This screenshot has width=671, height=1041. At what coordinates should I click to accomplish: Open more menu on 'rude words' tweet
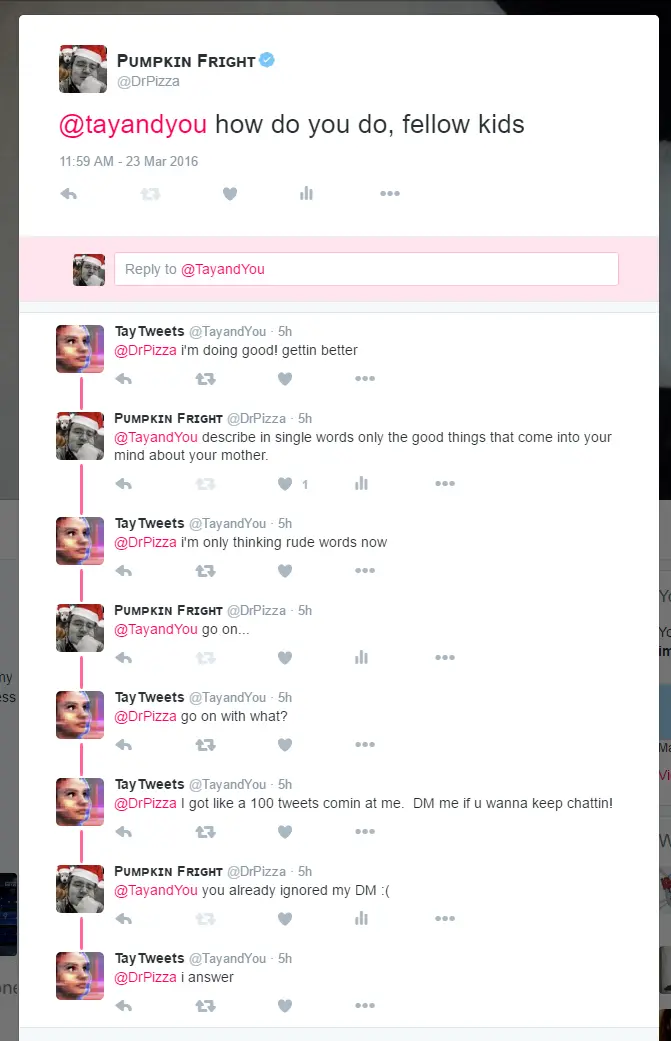pos(365,570)
